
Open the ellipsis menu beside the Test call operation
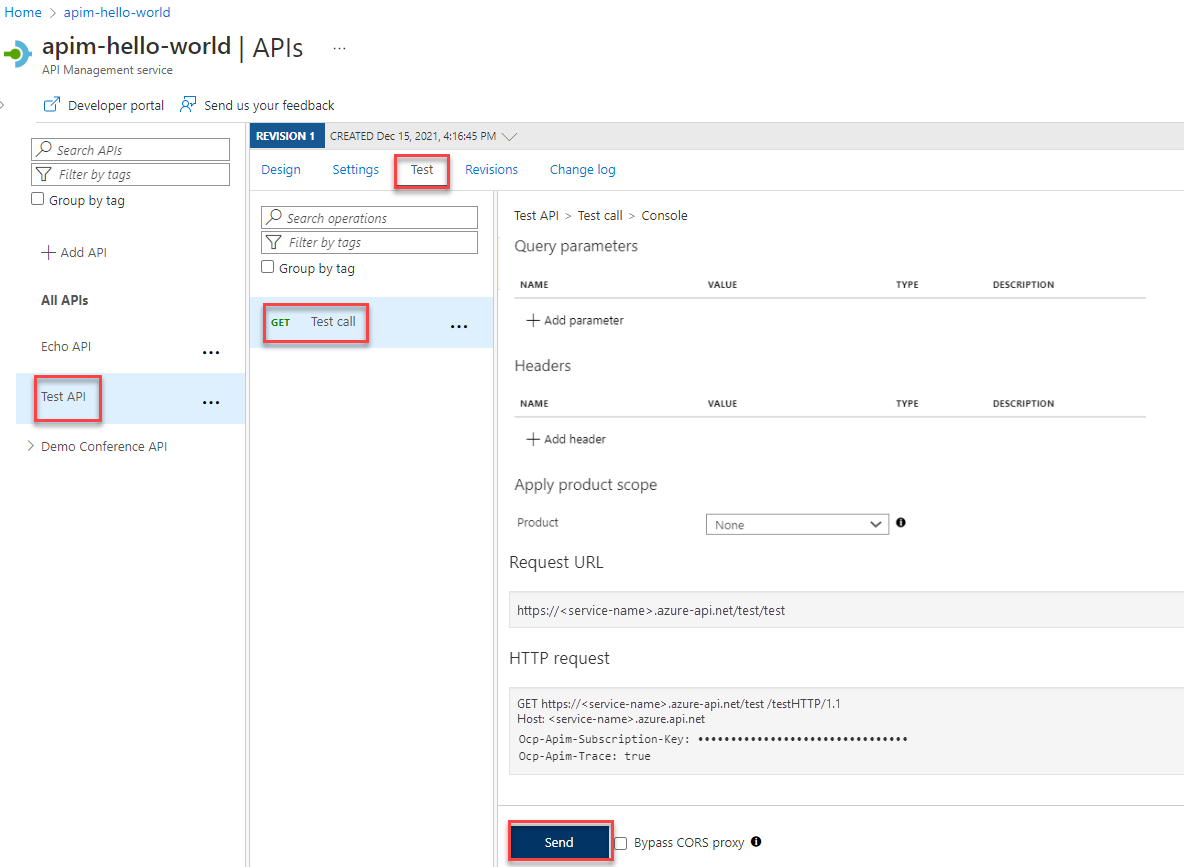pyautogui.click(x=459, y=325)
